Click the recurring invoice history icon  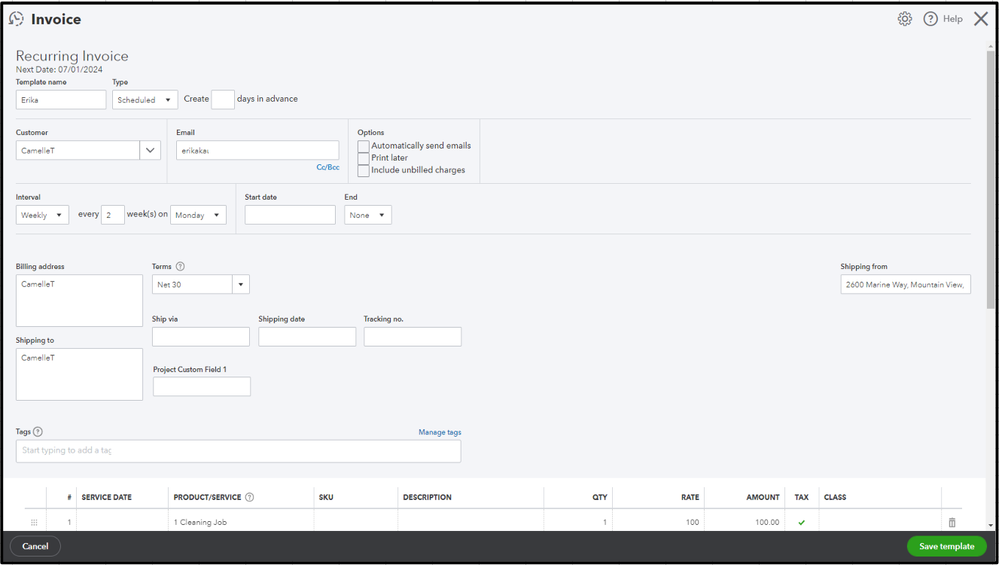[17, 19]
